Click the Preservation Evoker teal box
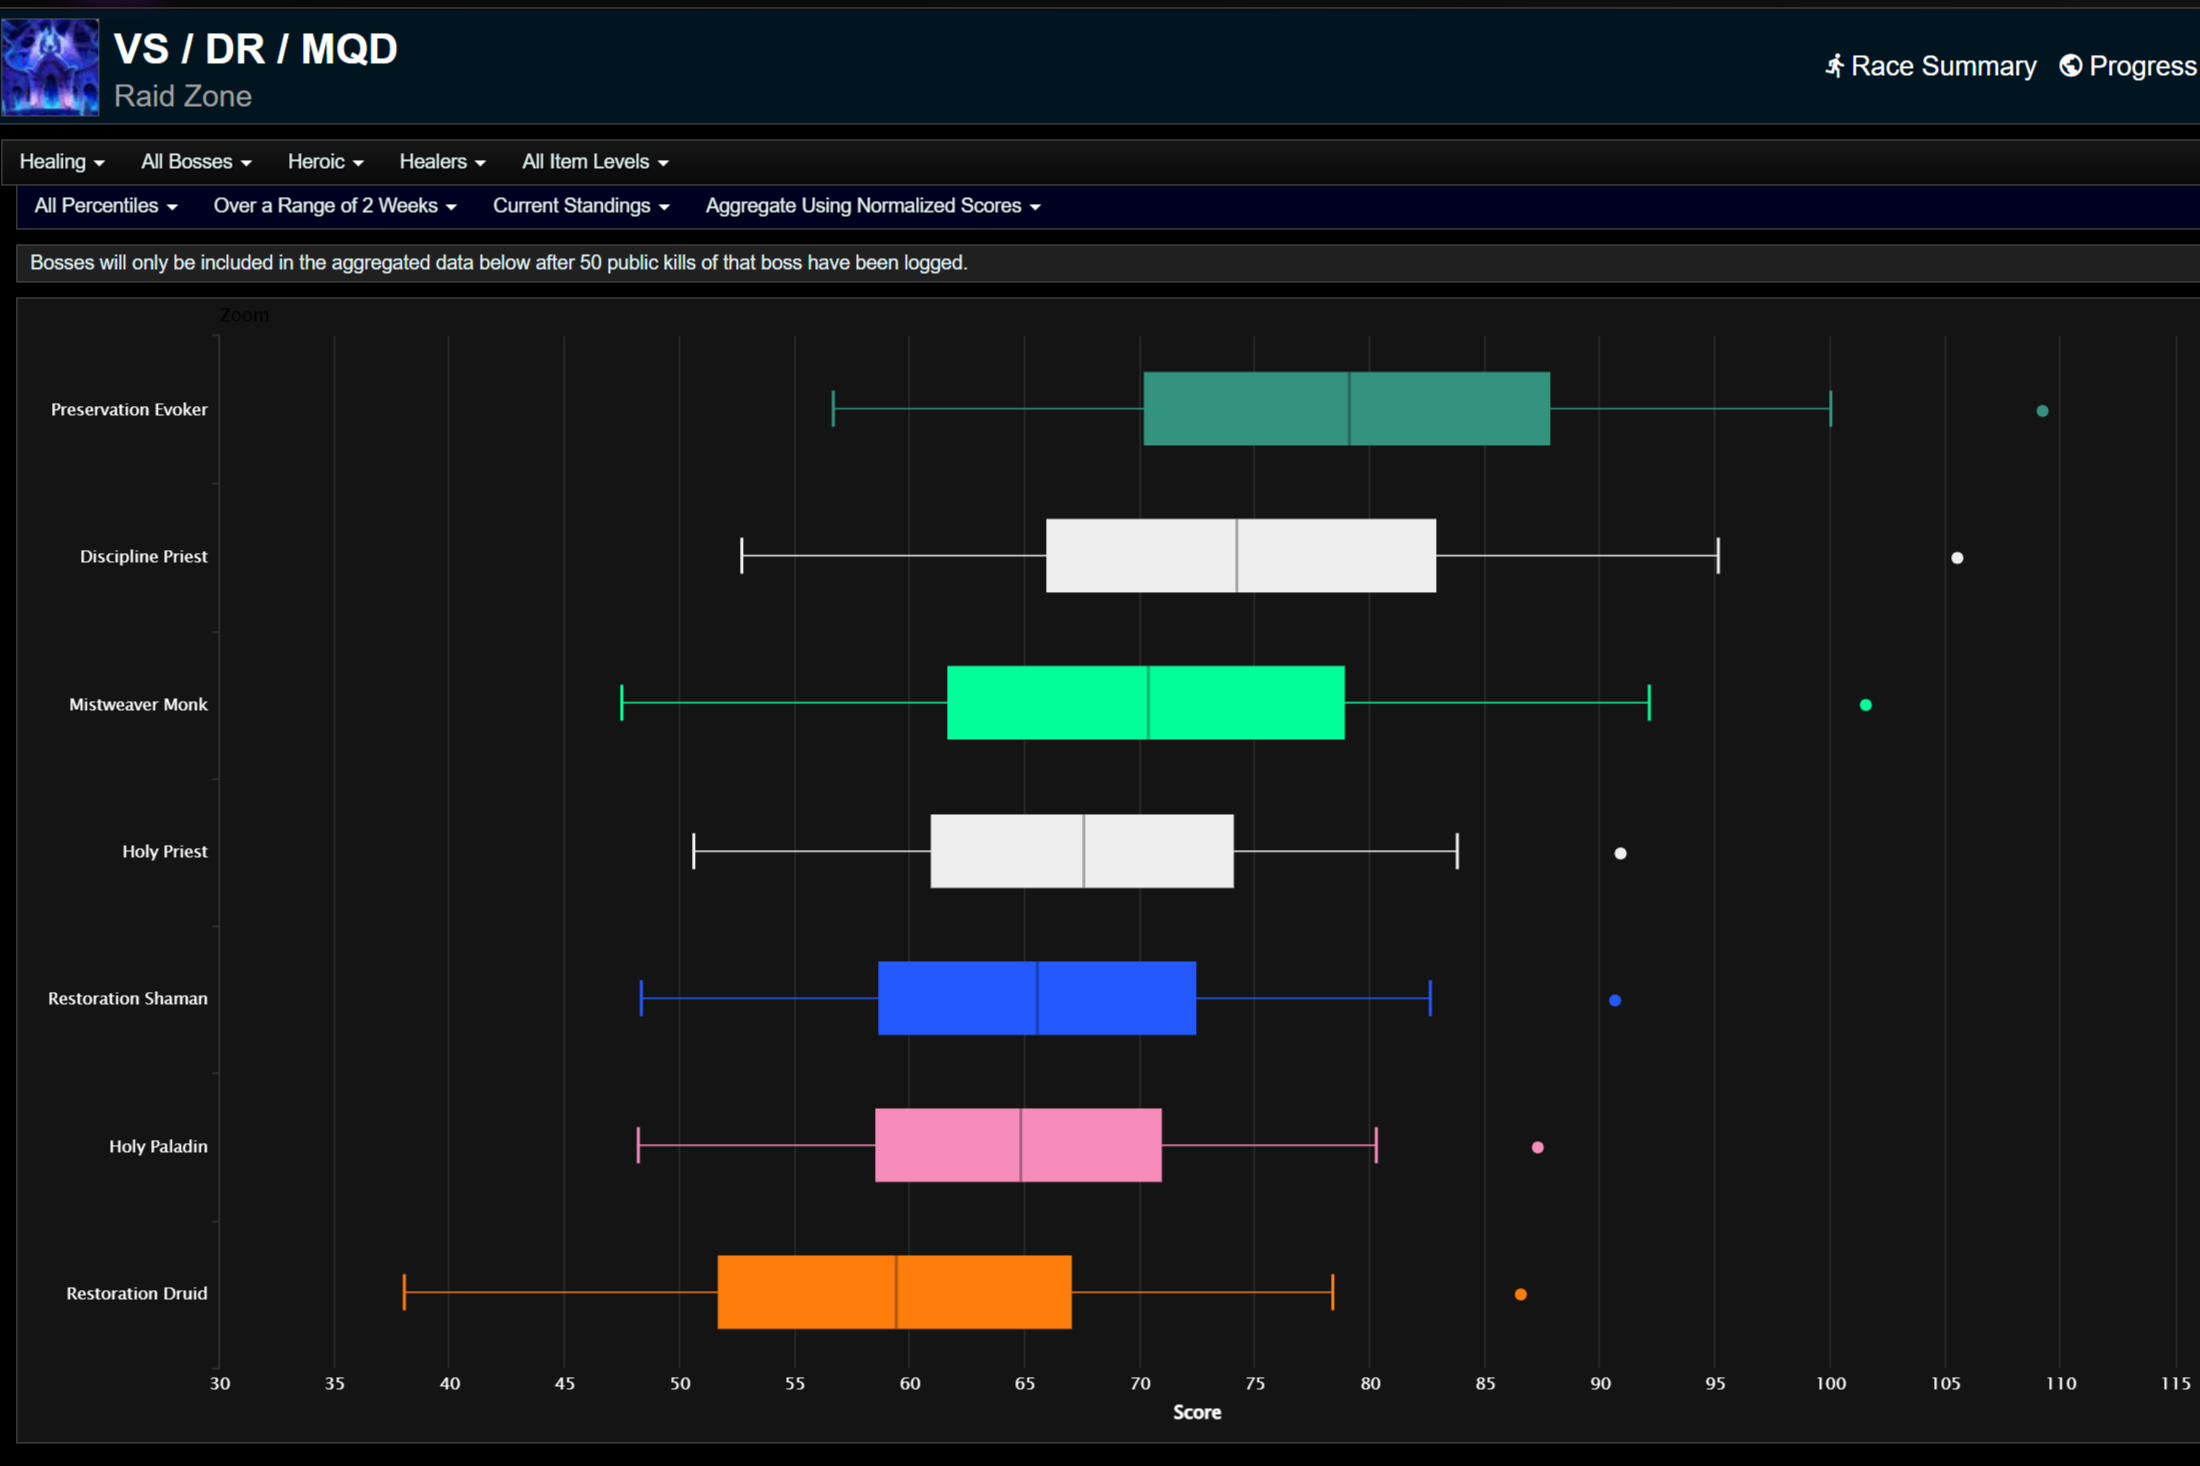The width and height of the screenshot is (2200, 1466). [1346, 409]
